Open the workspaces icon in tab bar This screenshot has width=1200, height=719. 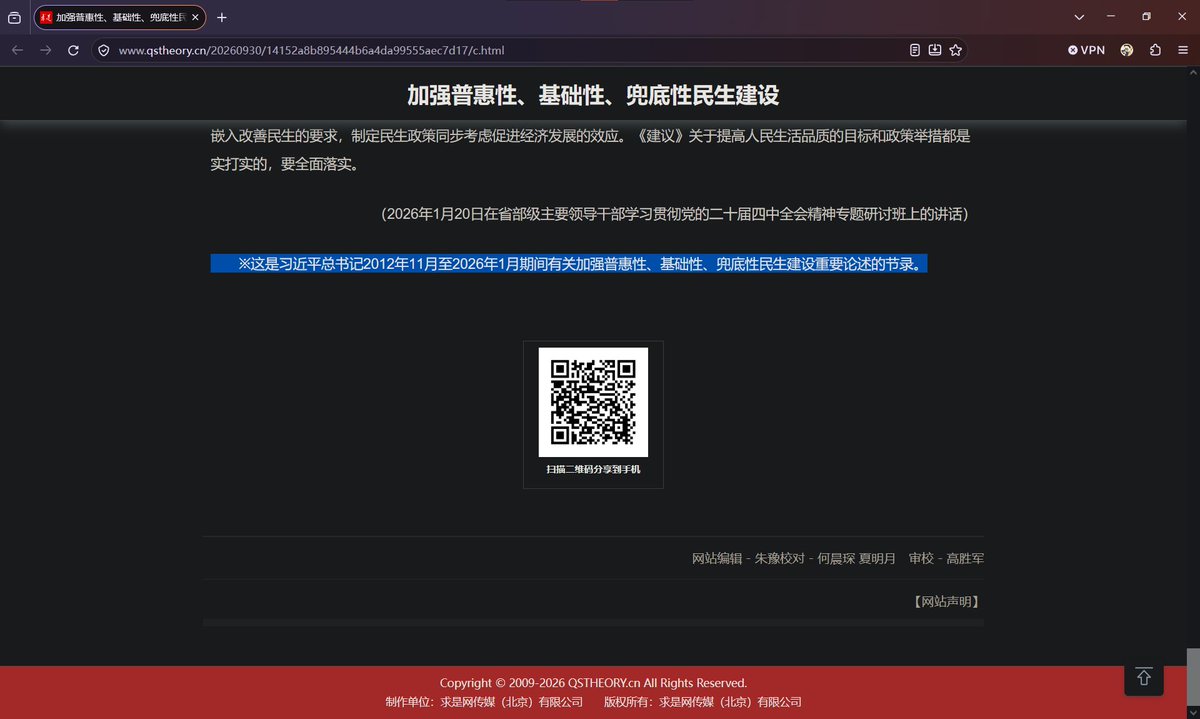[x=14, y=18]
